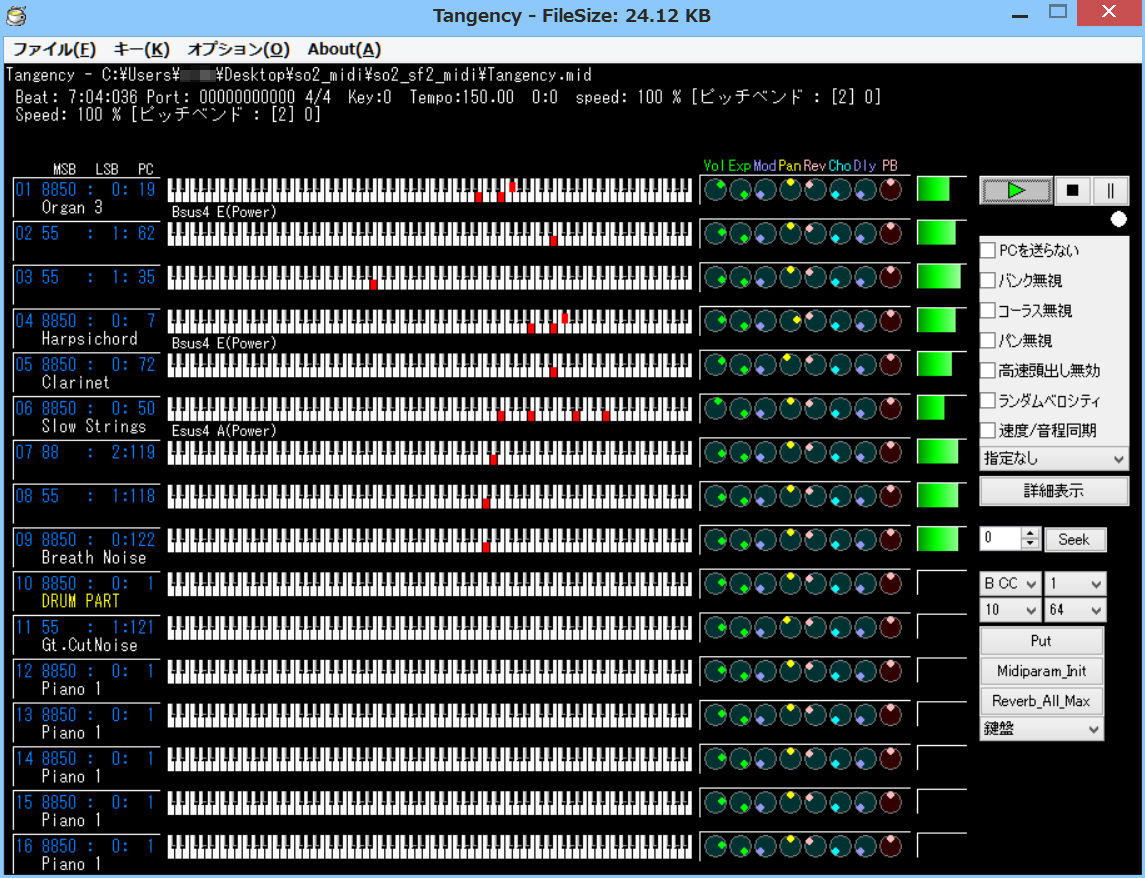Enable the PCを送らない checkbox
1145x878 pixels.
pos(988,250)
